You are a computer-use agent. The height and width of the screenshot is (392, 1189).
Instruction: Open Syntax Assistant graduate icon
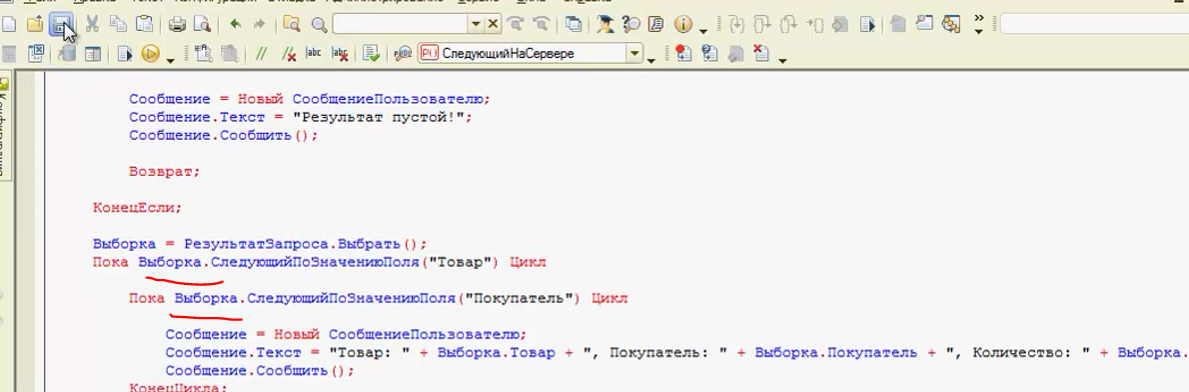[606, 24]
